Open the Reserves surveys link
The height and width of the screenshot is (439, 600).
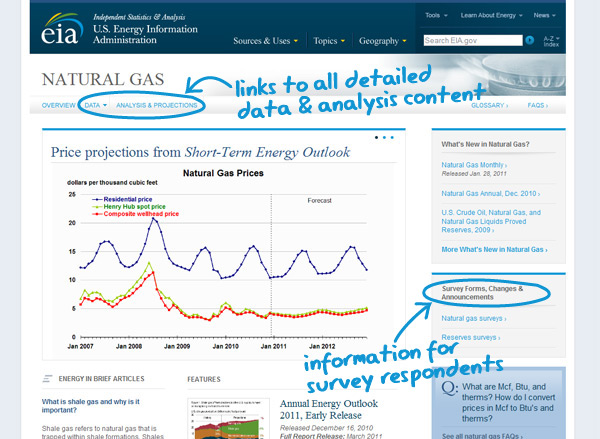pyautogui.click(x=471, y=338)
